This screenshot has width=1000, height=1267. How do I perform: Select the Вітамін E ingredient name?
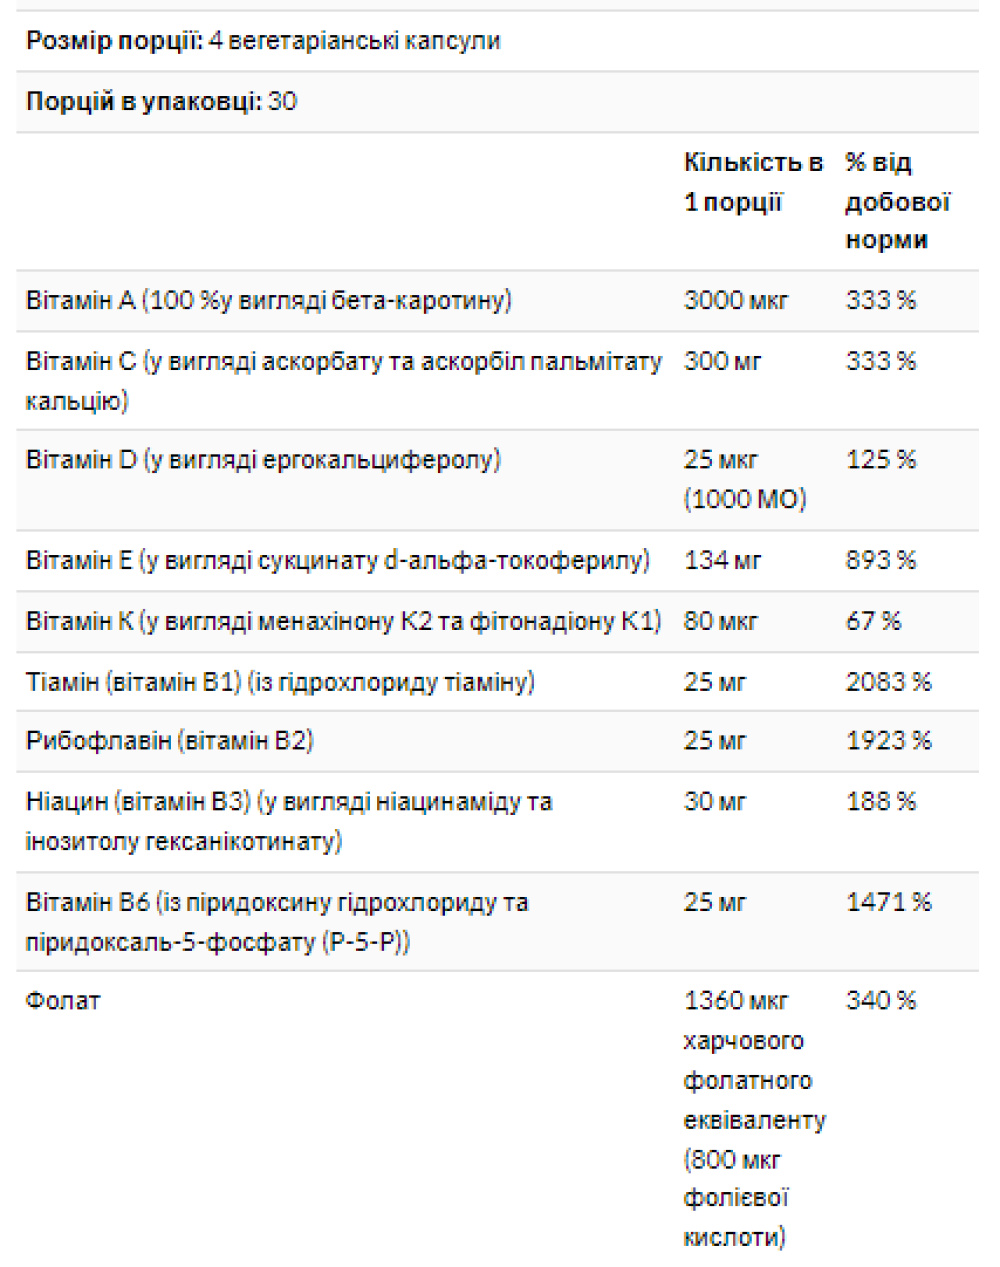point(337,561)
